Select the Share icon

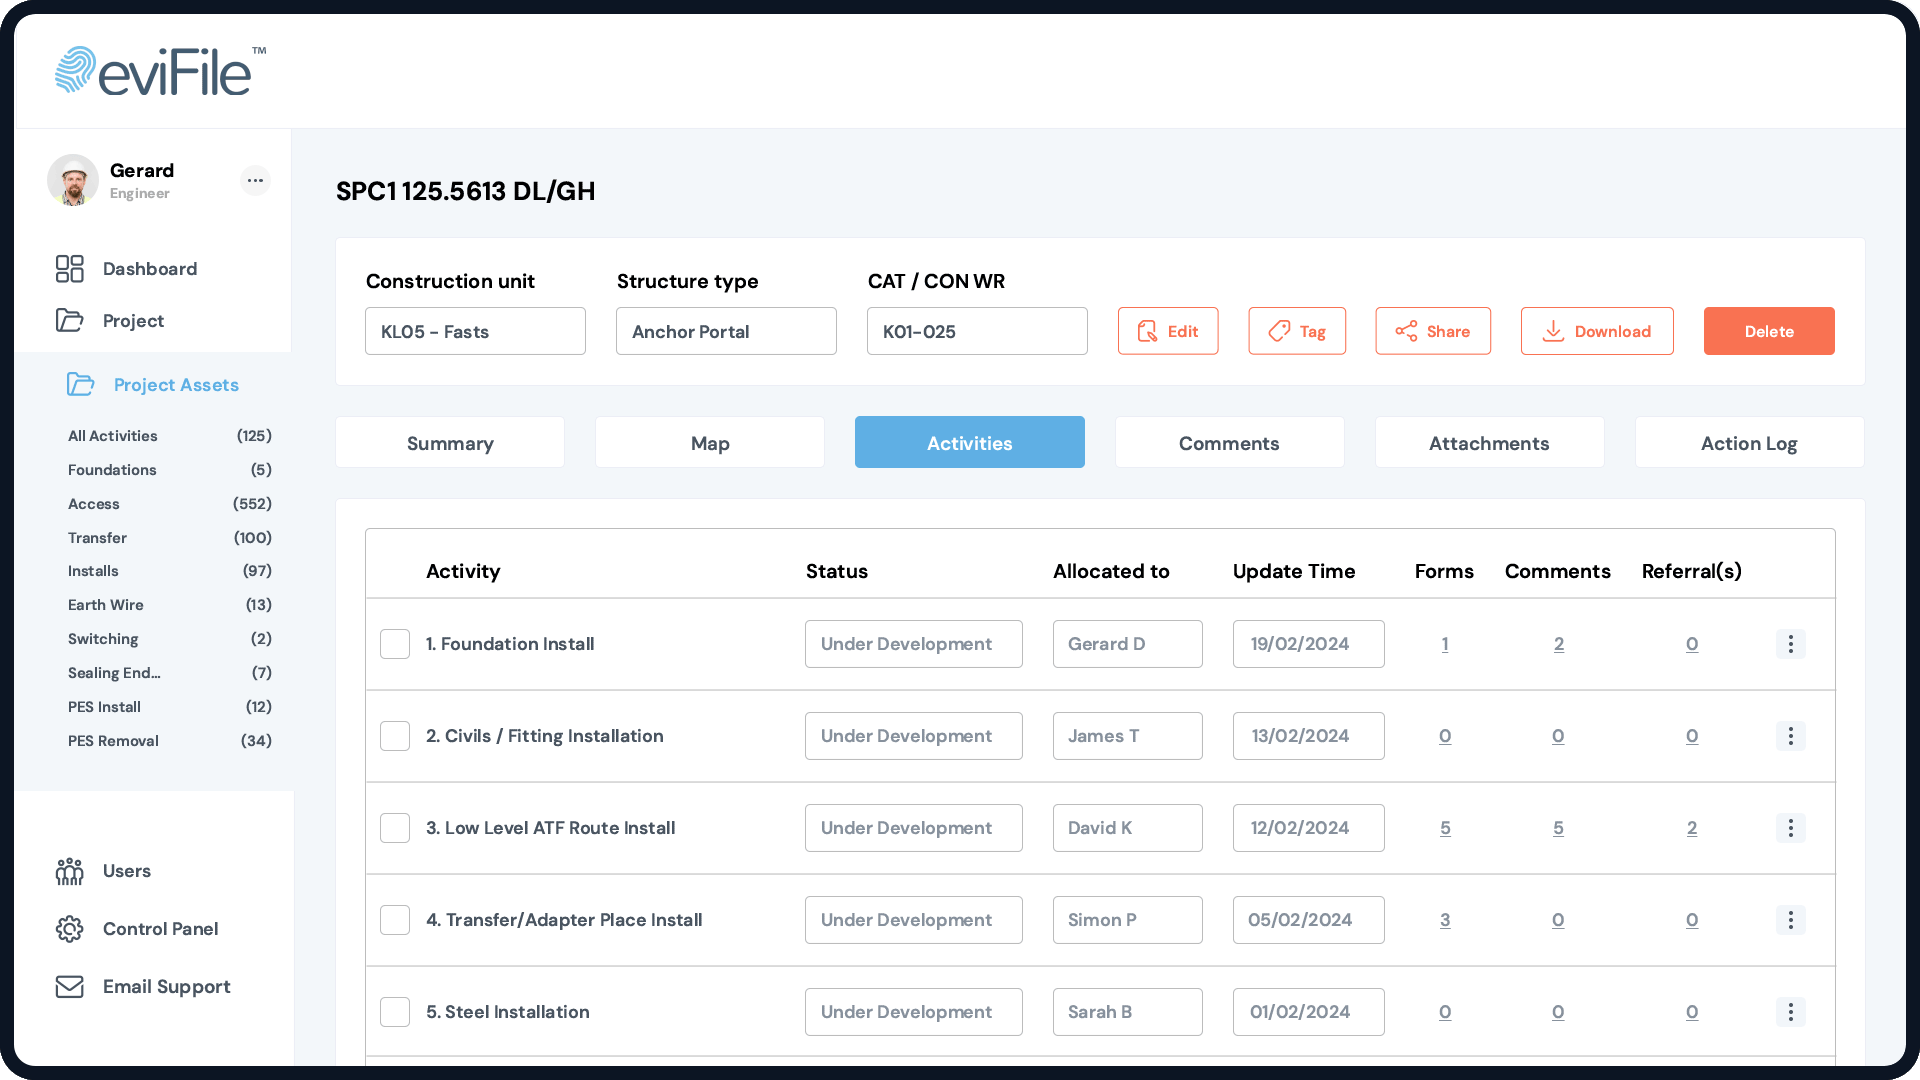1406,331
